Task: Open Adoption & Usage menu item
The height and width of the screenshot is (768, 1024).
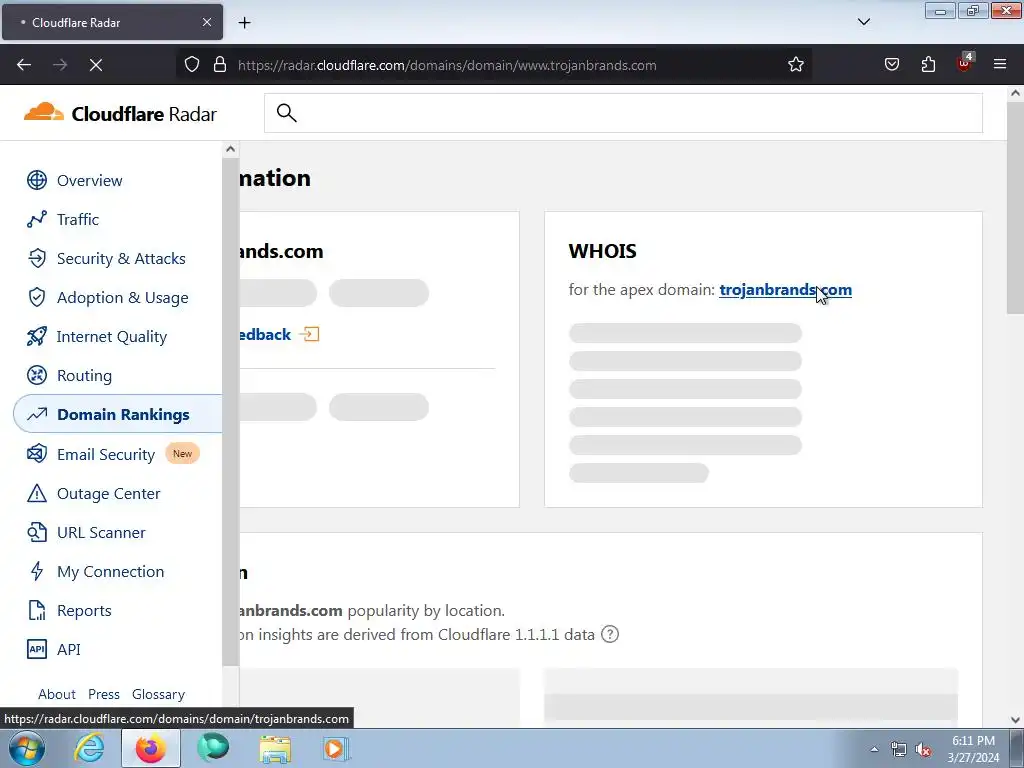Action: (122, 298)
